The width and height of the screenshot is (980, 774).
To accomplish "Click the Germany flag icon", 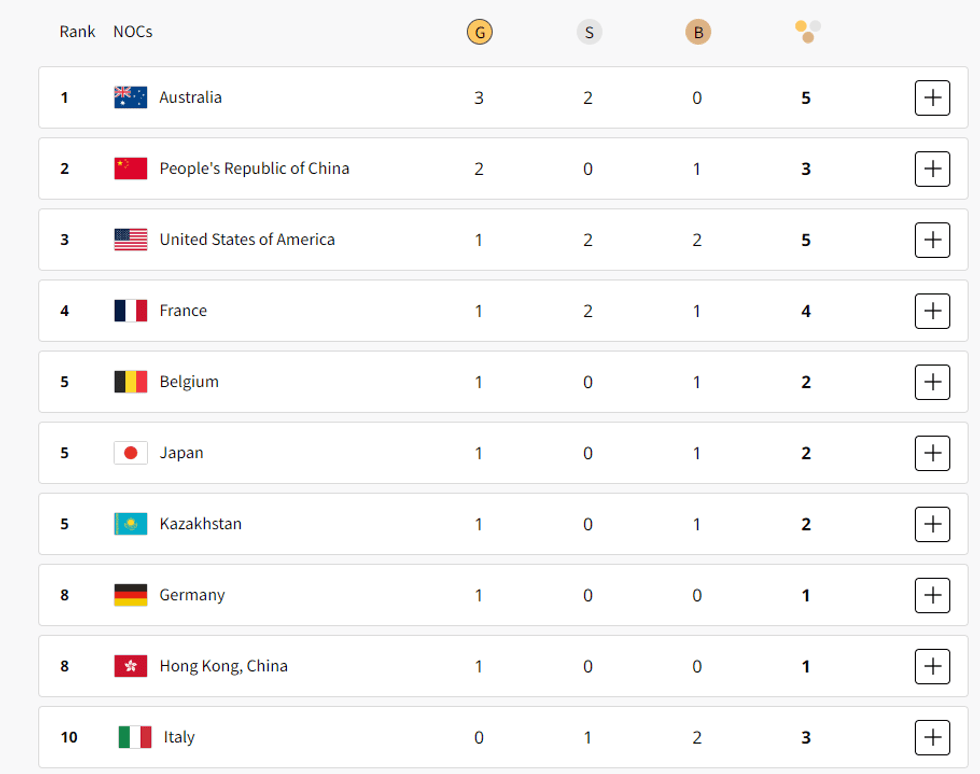I will [x=131, y=595].
